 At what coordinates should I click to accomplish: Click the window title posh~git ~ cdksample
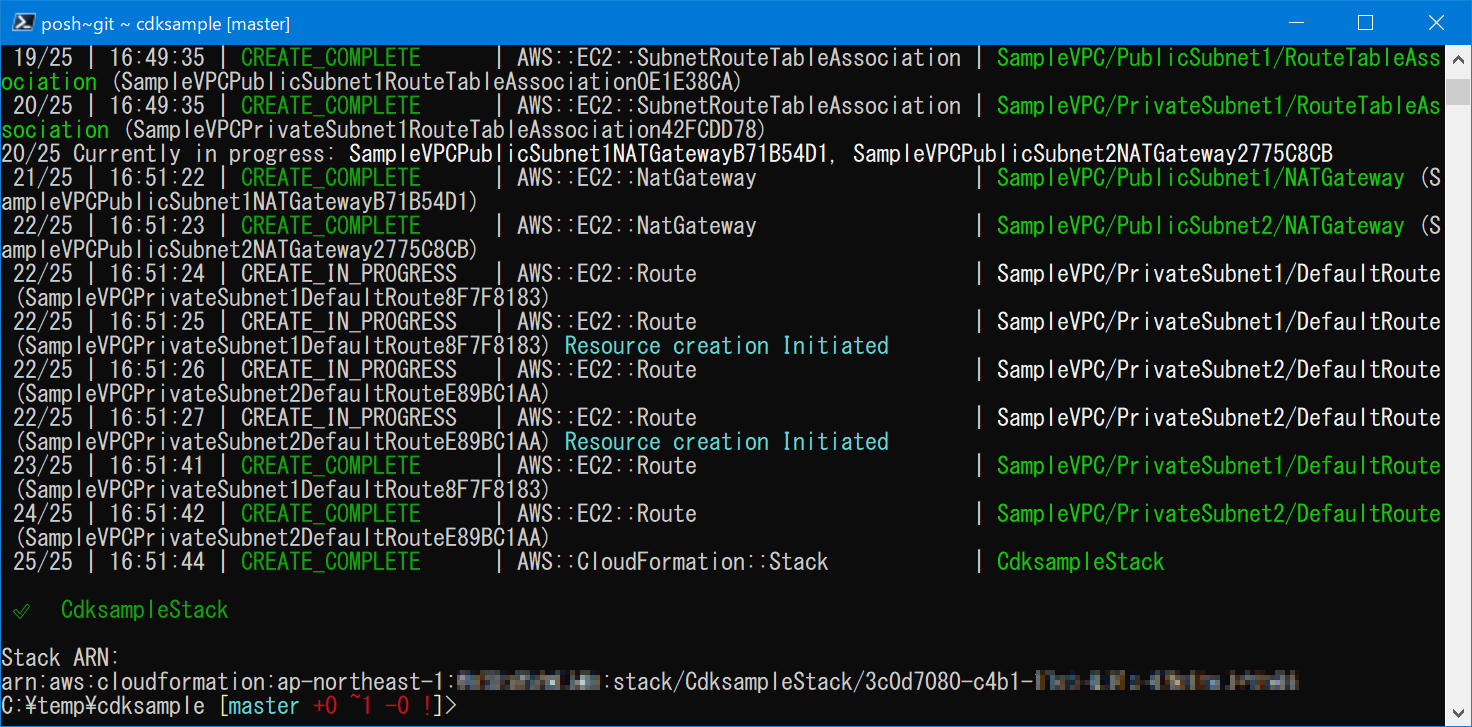pyautogui.click(x=129, y=21)
